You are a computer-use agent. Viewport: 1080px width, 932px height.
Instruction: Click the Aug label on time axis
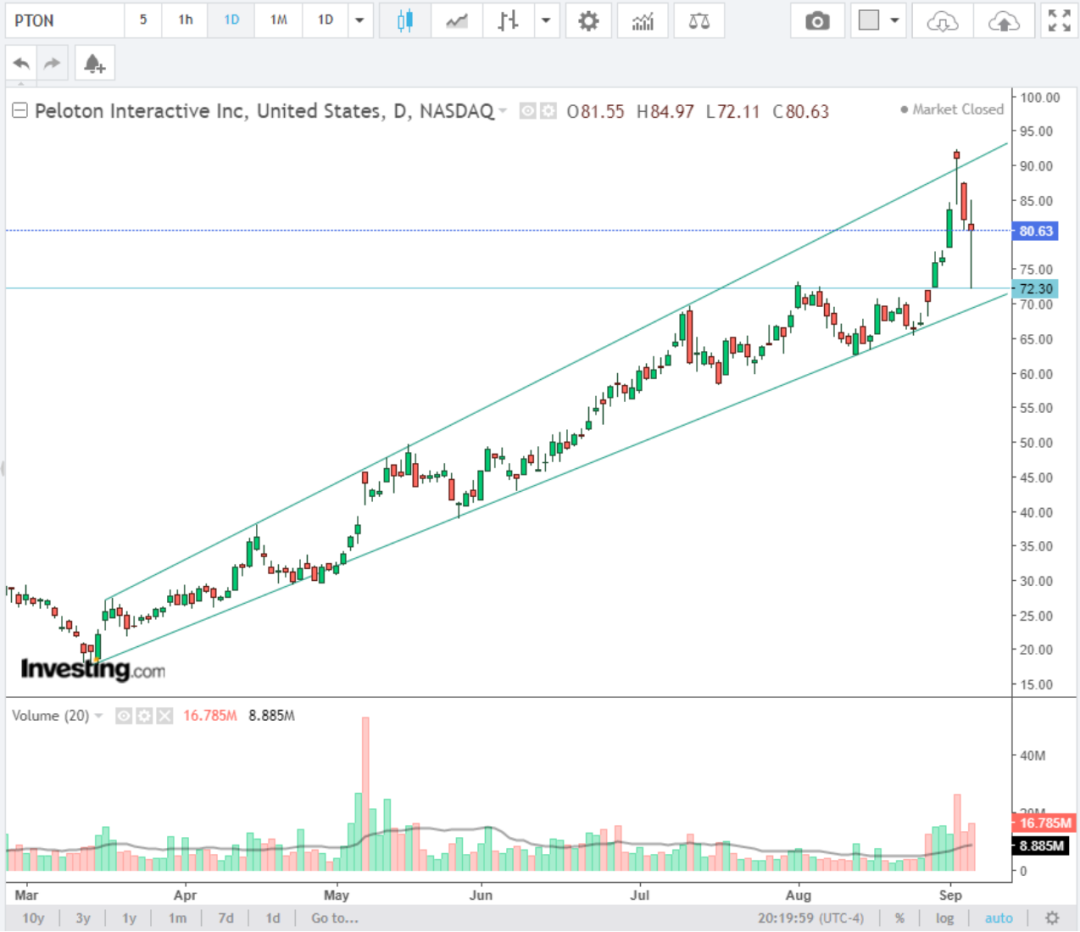tap(798, 895)
